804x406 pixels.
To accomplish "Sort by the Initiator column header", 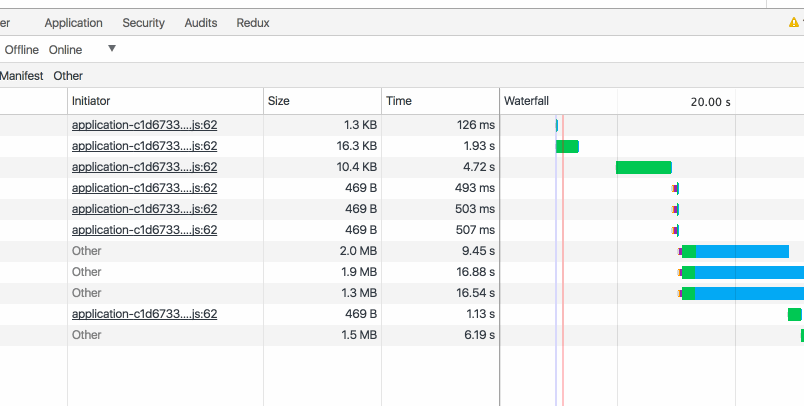I will pos(165,101).
